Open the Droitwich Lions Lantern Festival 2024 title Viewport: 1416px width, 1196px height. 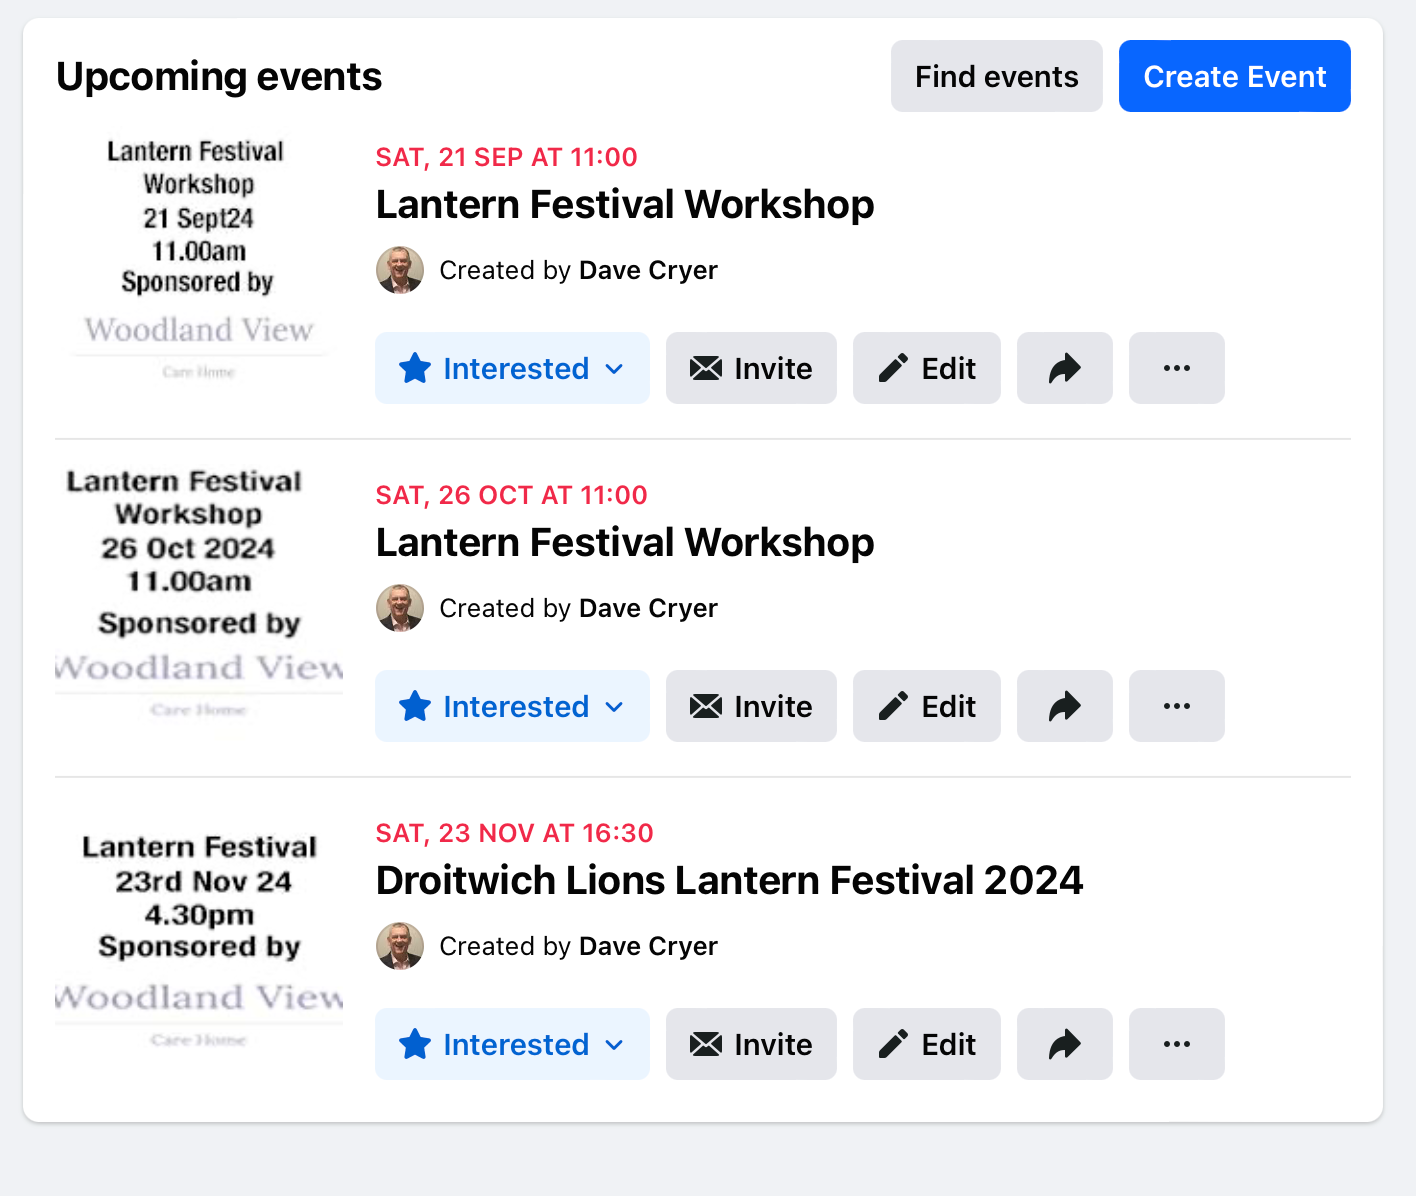pyautogui.click(x=729, y=881)
